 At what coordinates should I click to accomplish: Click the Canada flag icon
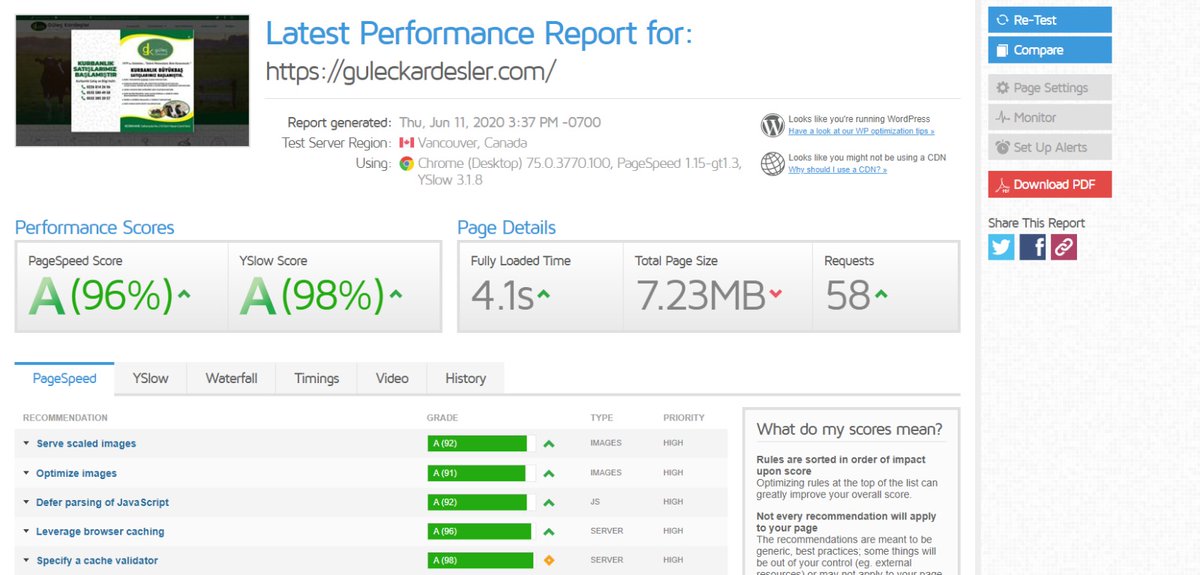[407, 143]
